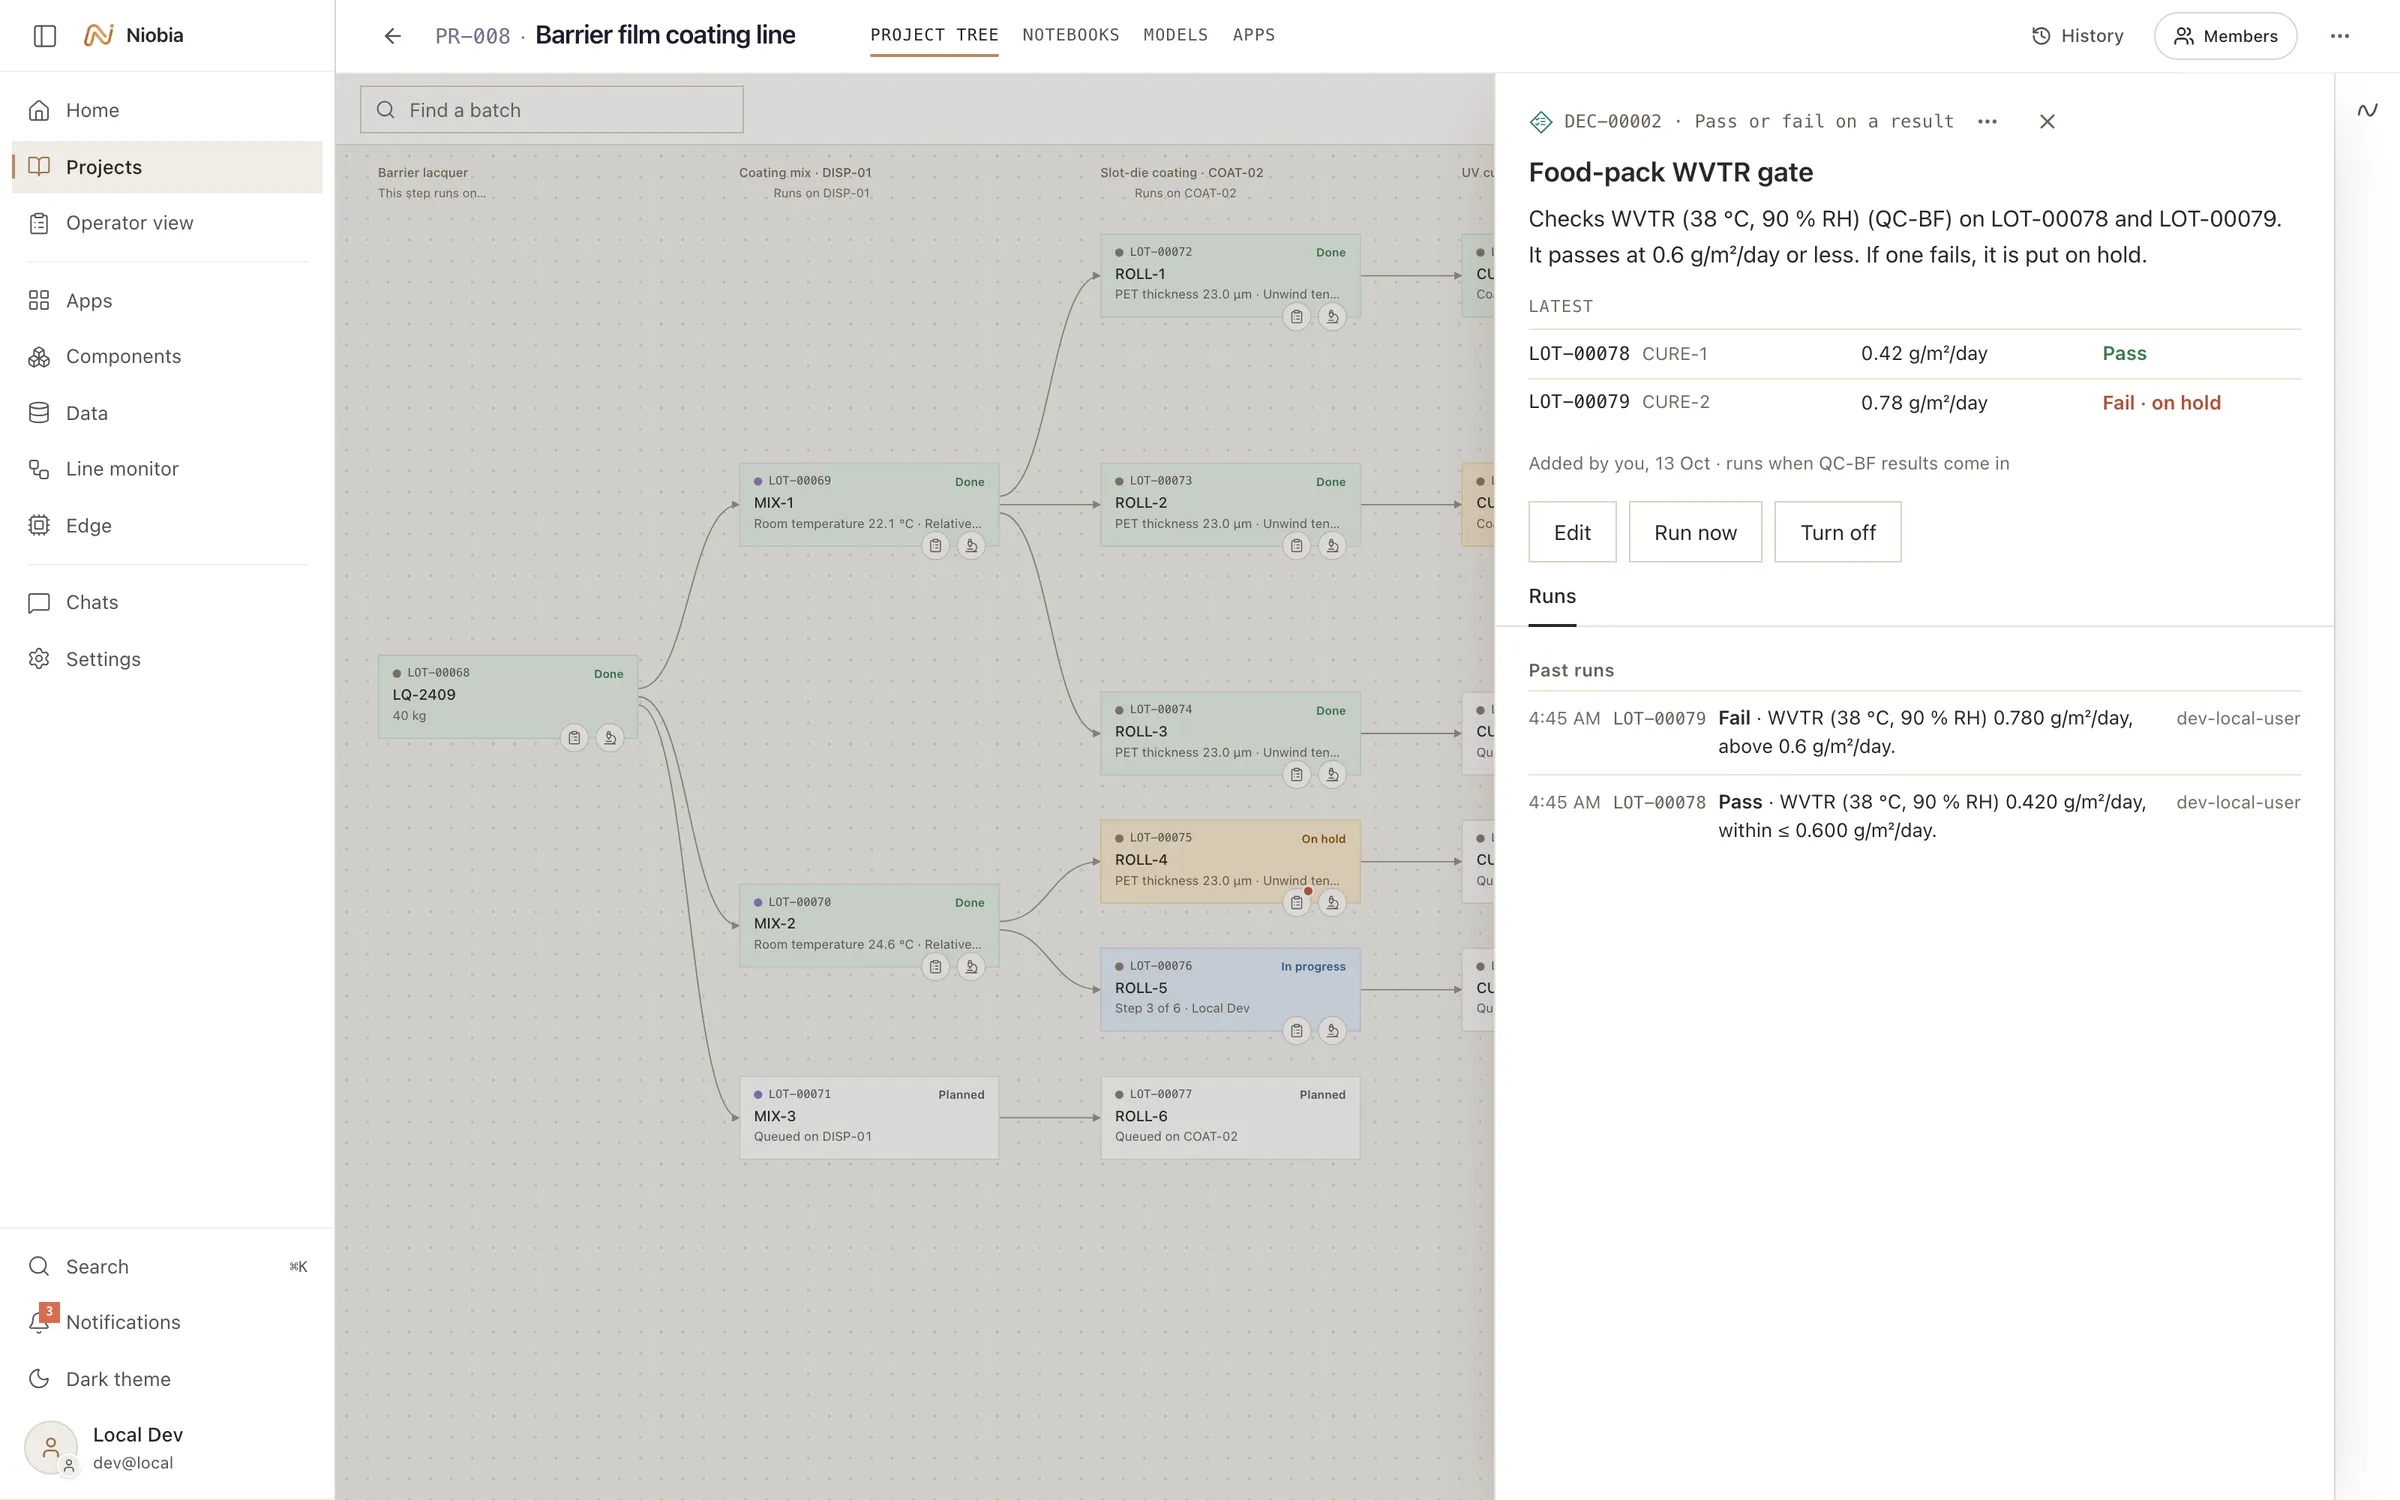Screen dimensions: 2400x1500
Task: Click the clipboard icon on LOT-00068 LQ-2409 card
Action: (x=574, y=738)
